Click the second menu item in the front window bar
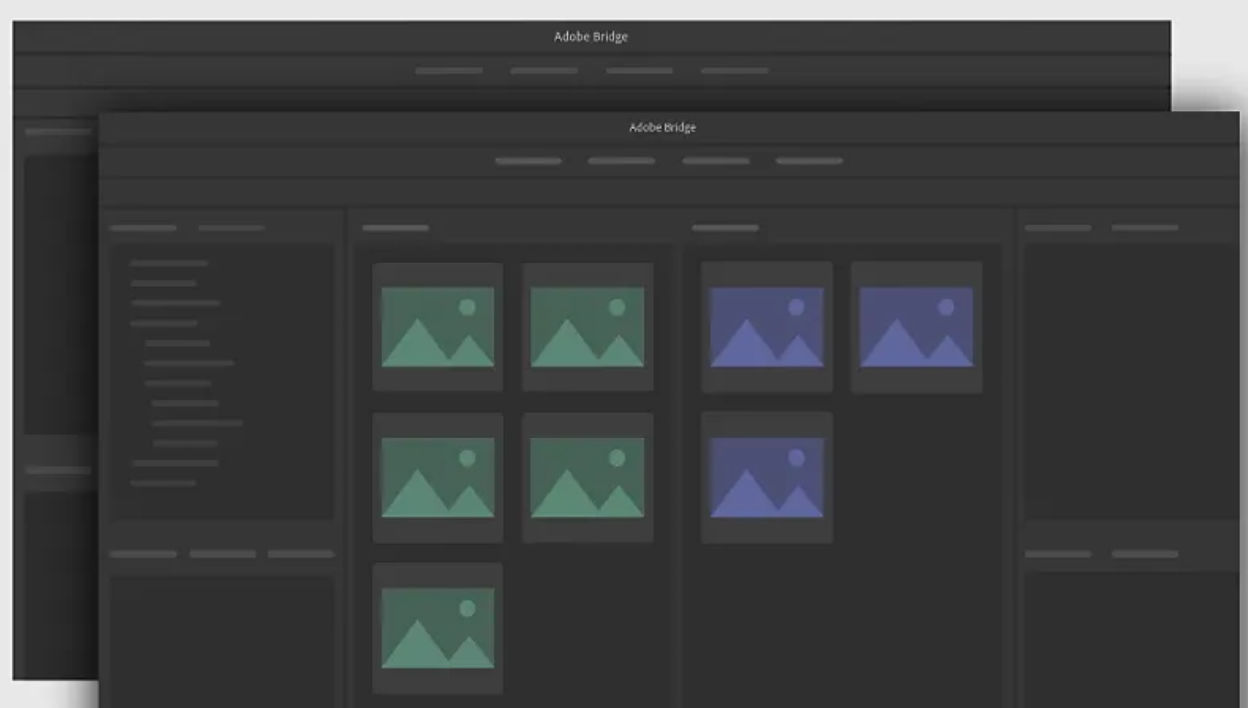This screenshot has width=1248, height=708. point(621,161)
